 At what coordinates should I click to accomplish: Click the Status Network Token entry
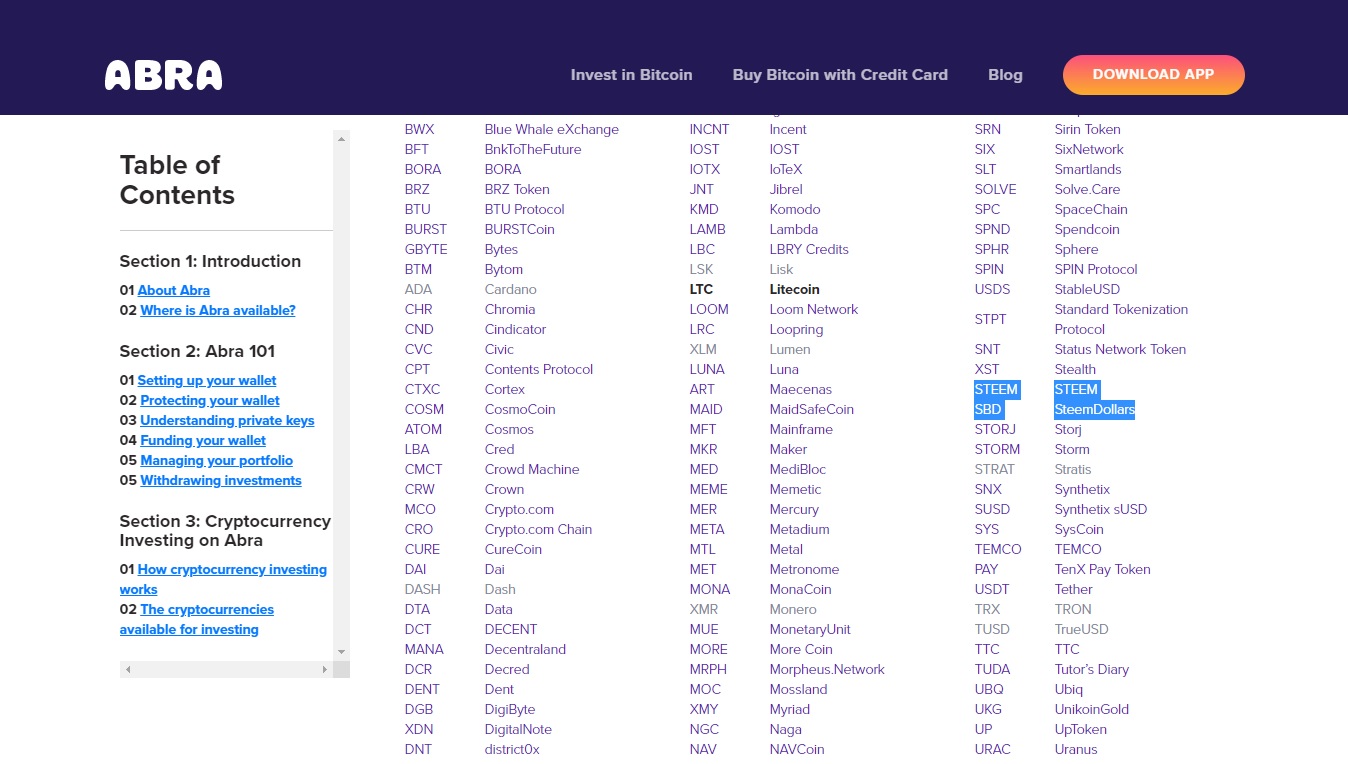[1120, 349]
